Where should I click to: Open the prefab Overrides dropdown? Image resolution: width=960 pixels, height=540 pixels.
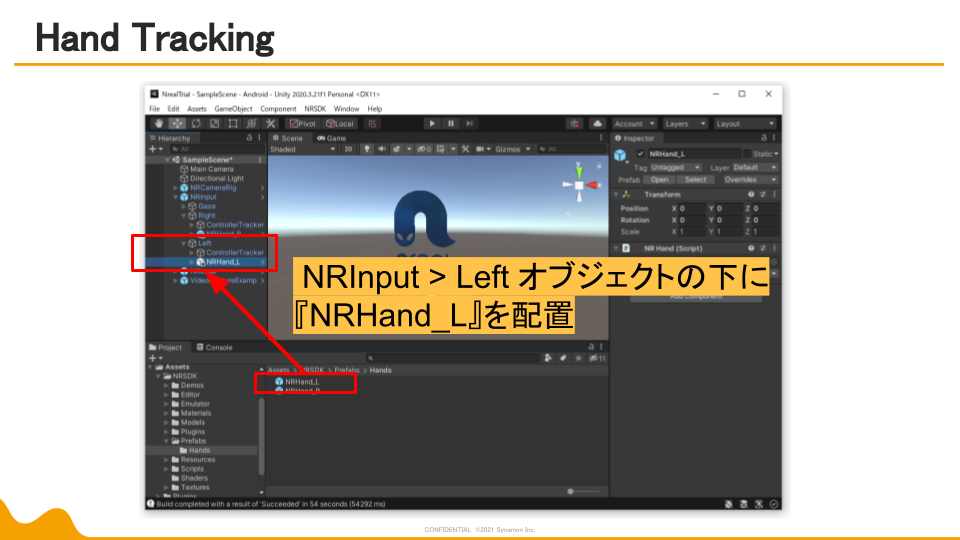tap(751, 179)
